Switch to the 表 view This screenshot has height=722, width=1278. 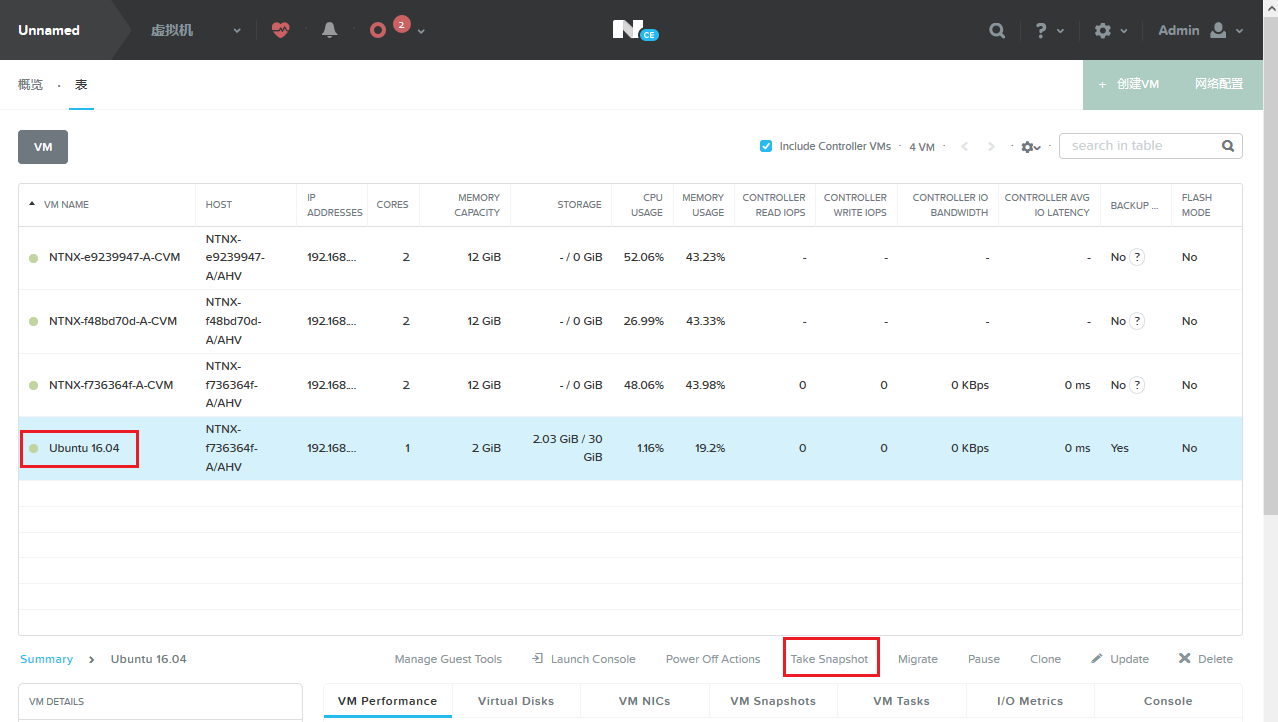81,85
